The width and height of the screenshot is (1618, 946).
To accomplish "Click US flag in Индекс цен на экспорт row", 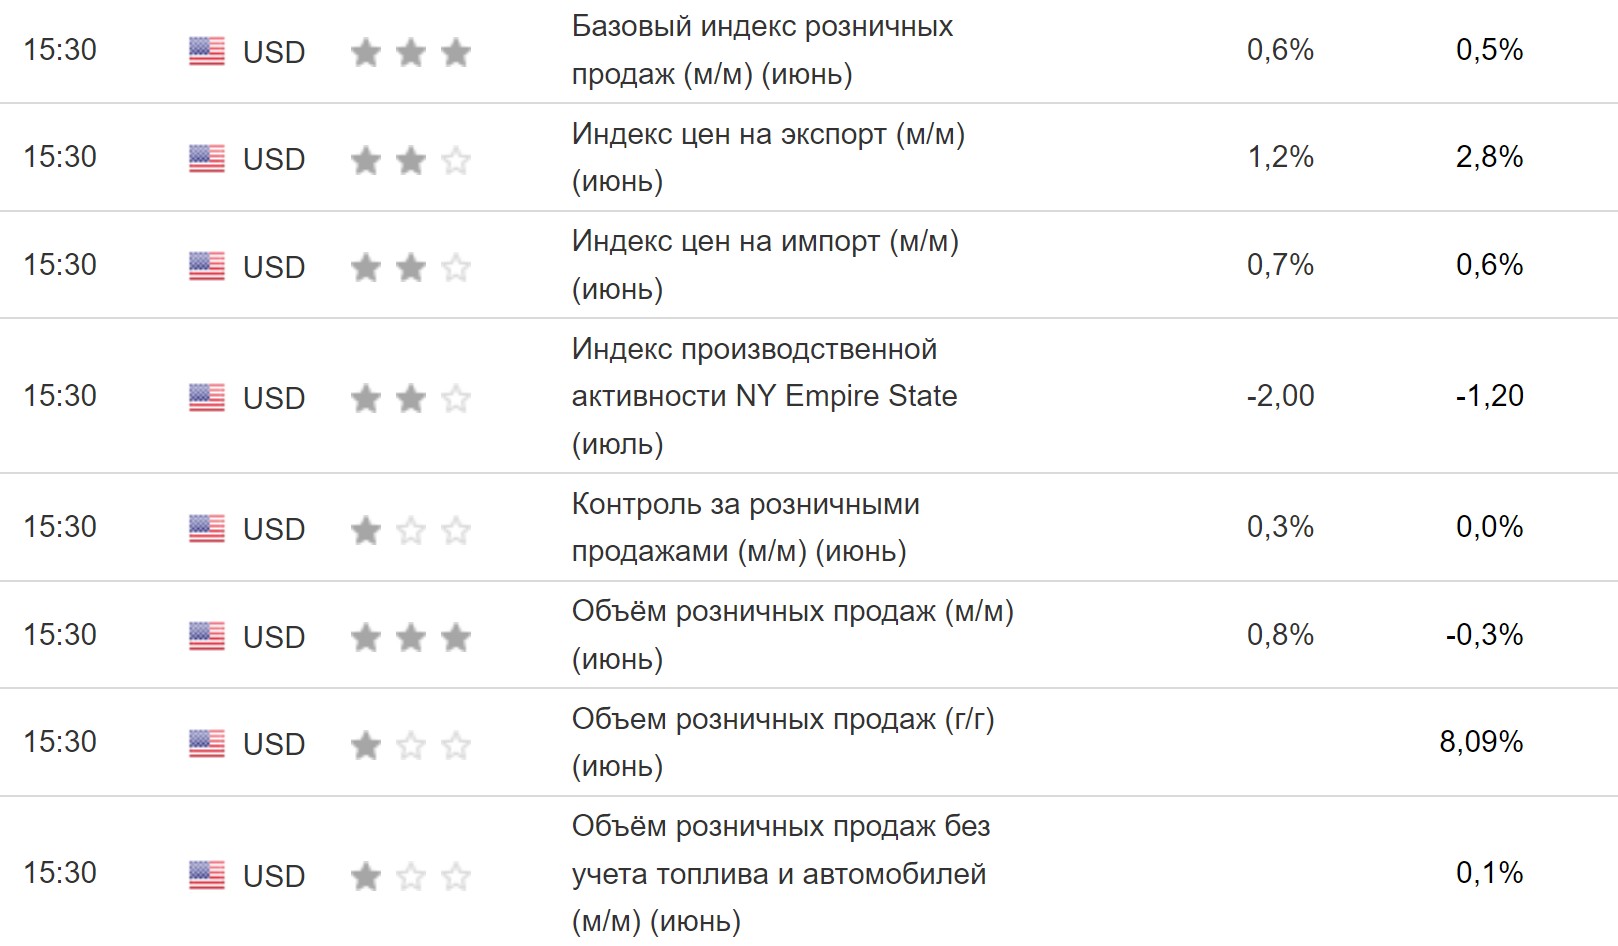I will pos(207,158).
